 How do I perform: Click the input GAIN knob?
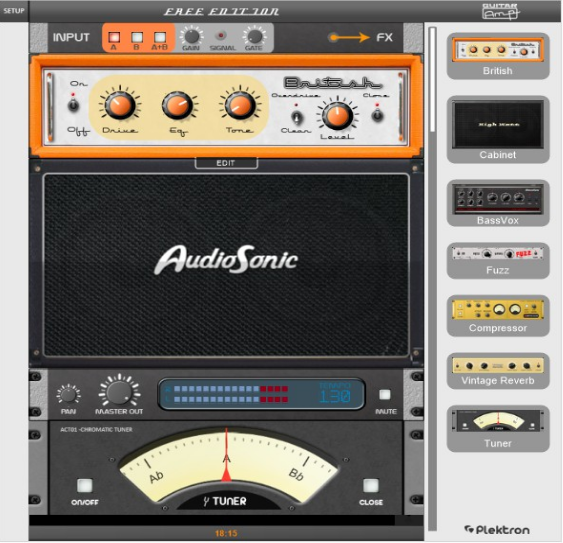(x=191, y=37)
